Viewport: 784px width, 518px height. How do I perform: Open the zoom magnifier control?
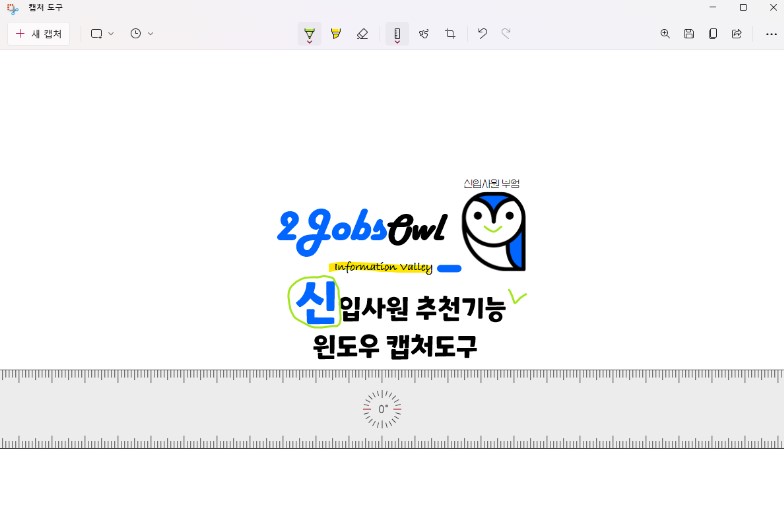coord(665,34)
